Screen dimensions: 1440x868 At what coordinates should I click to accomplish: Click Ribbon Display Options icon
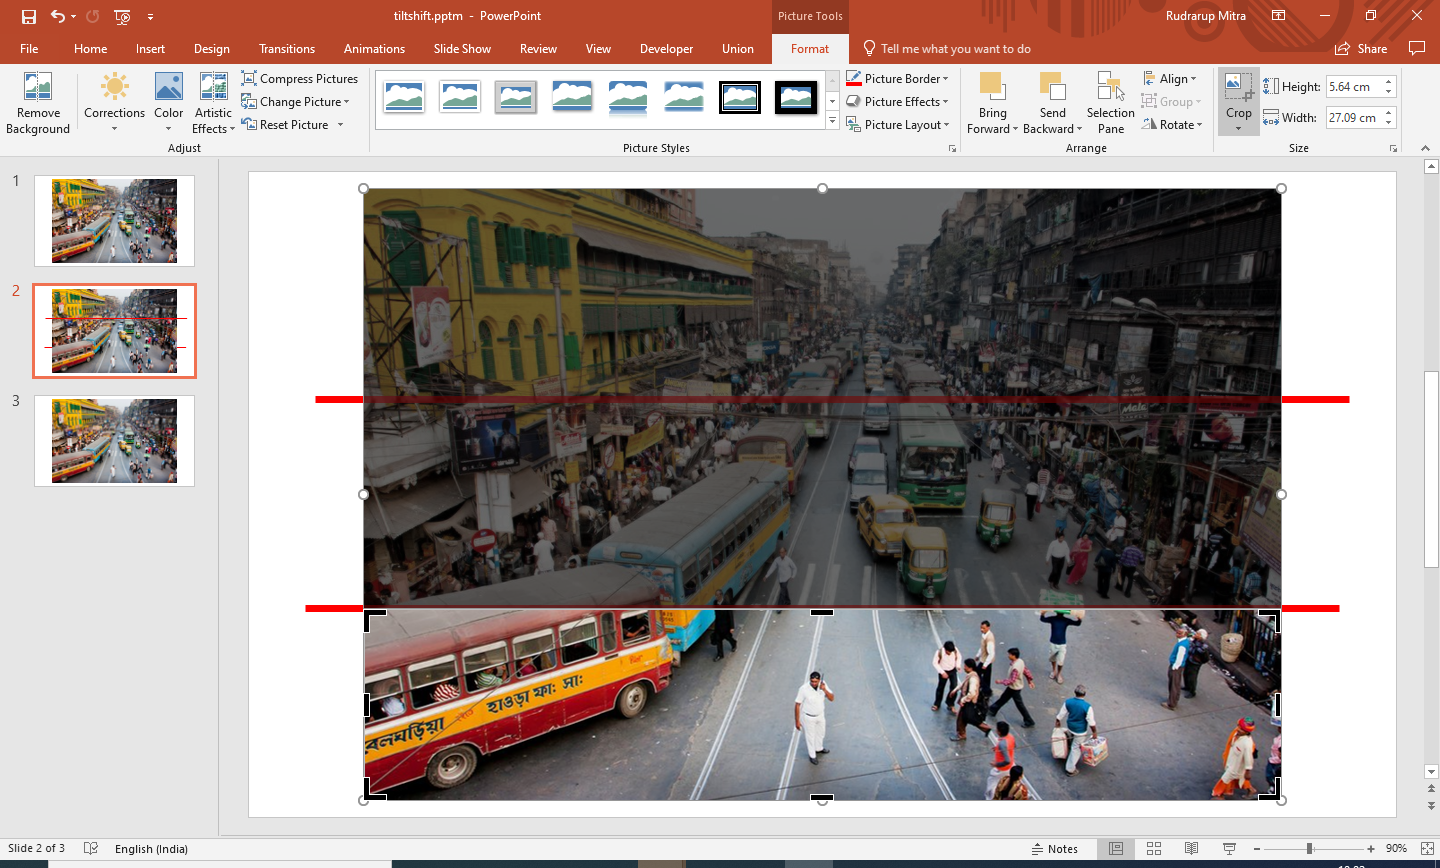tap(1278, 16)
